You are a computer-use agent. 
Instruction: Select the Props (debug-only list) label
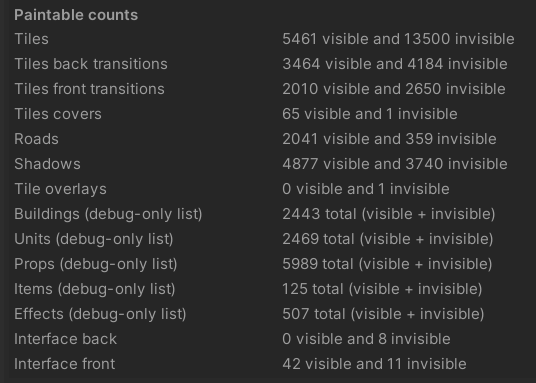(x=96, y=264)
